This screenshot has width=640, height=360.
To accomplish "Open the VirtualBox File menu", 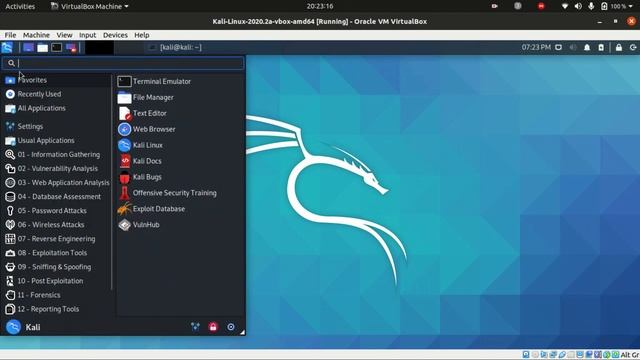I will [x=10, y=35].
